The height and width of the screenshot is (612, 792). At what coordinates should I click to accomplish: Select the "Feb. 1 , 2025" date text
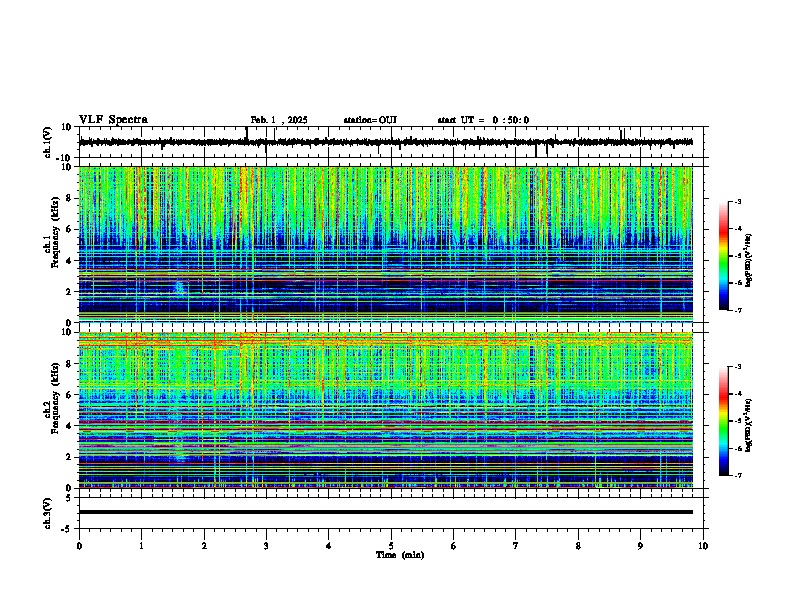[279, 120]
